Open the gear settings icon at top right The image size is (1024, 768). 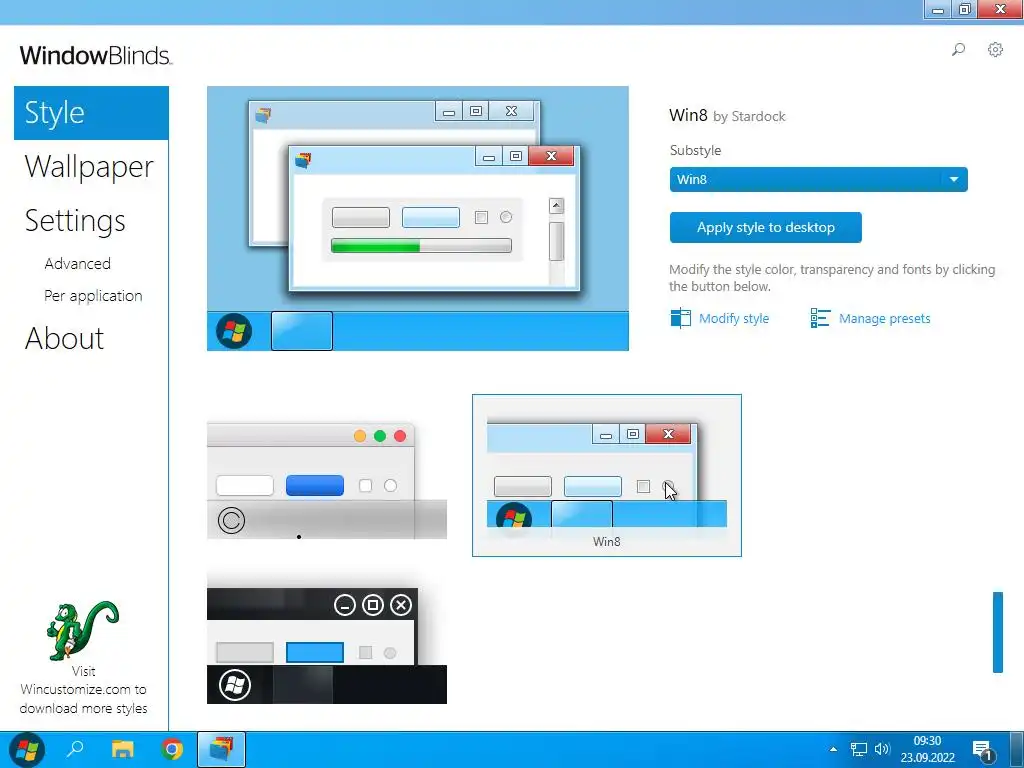point(995,50)
